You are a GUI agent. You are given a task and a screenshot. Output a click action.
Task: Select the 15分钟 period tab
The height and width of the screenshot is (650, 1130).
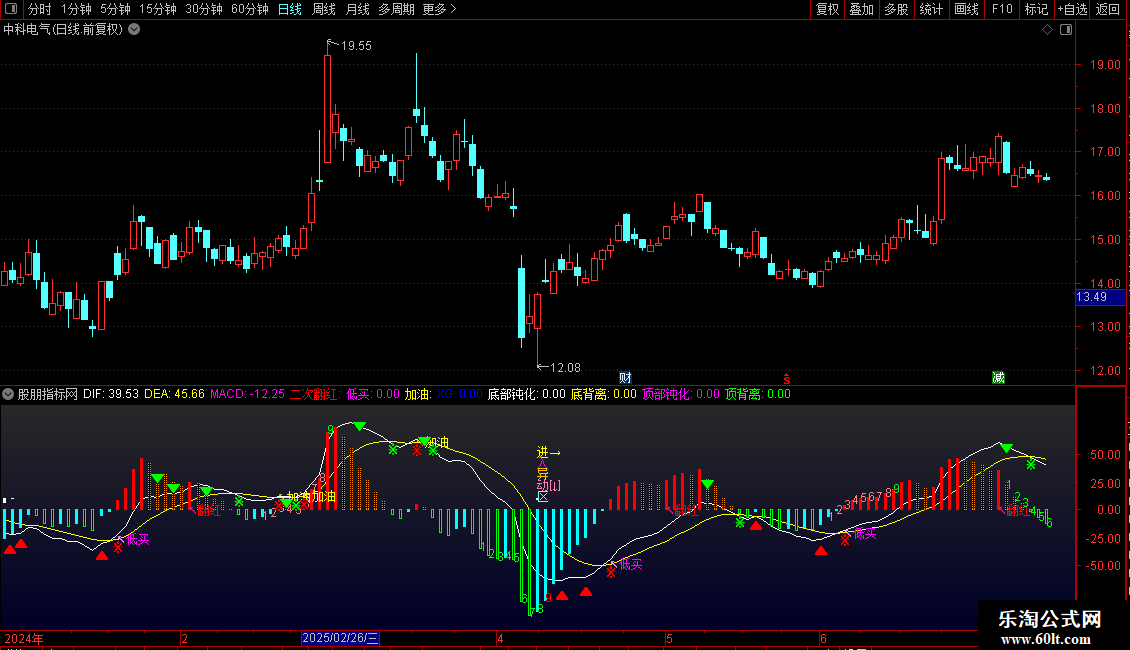point(158,9)
